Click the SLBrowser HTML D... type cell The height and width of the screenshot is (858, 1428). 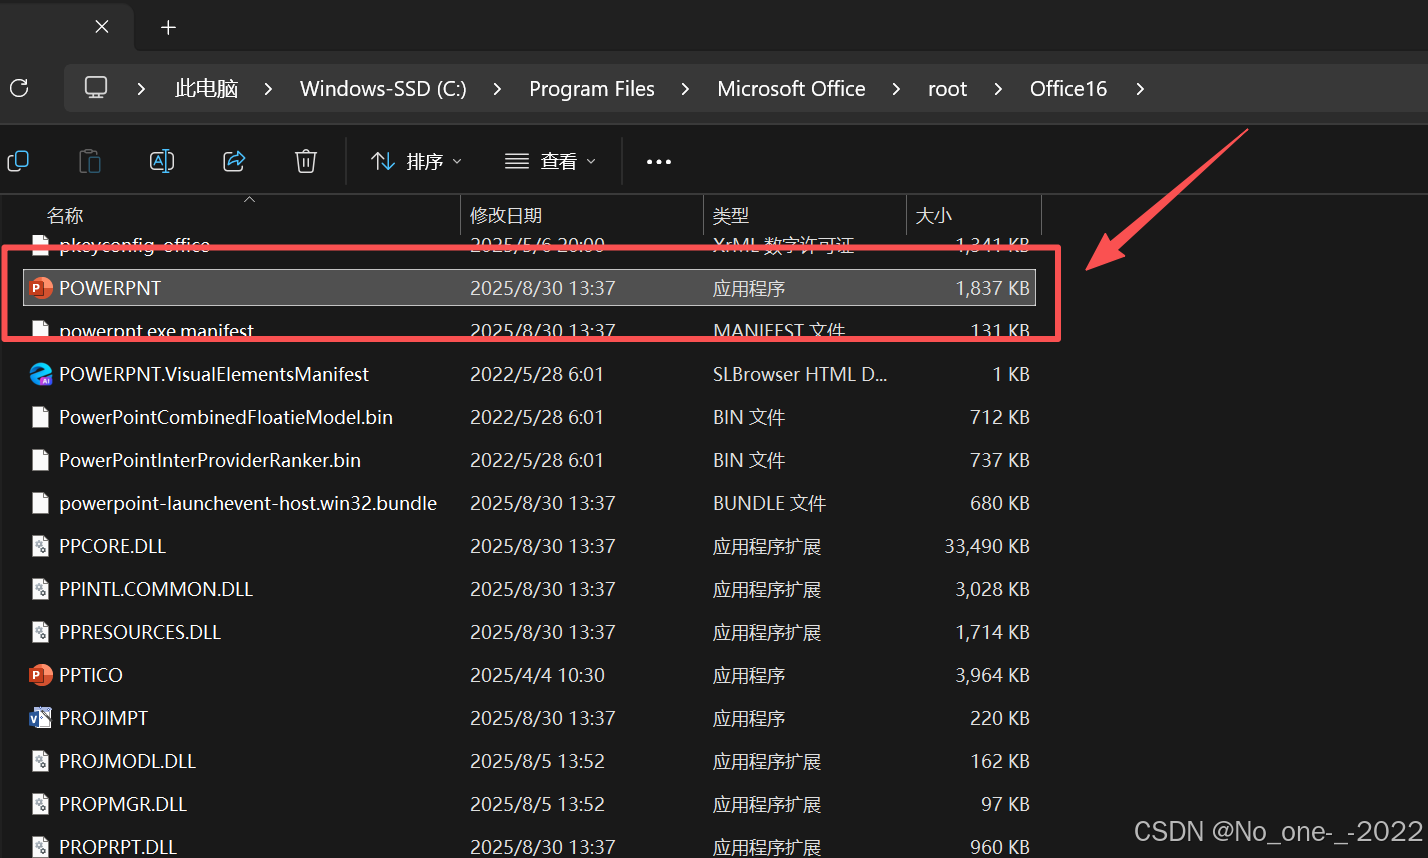point(800,374)
